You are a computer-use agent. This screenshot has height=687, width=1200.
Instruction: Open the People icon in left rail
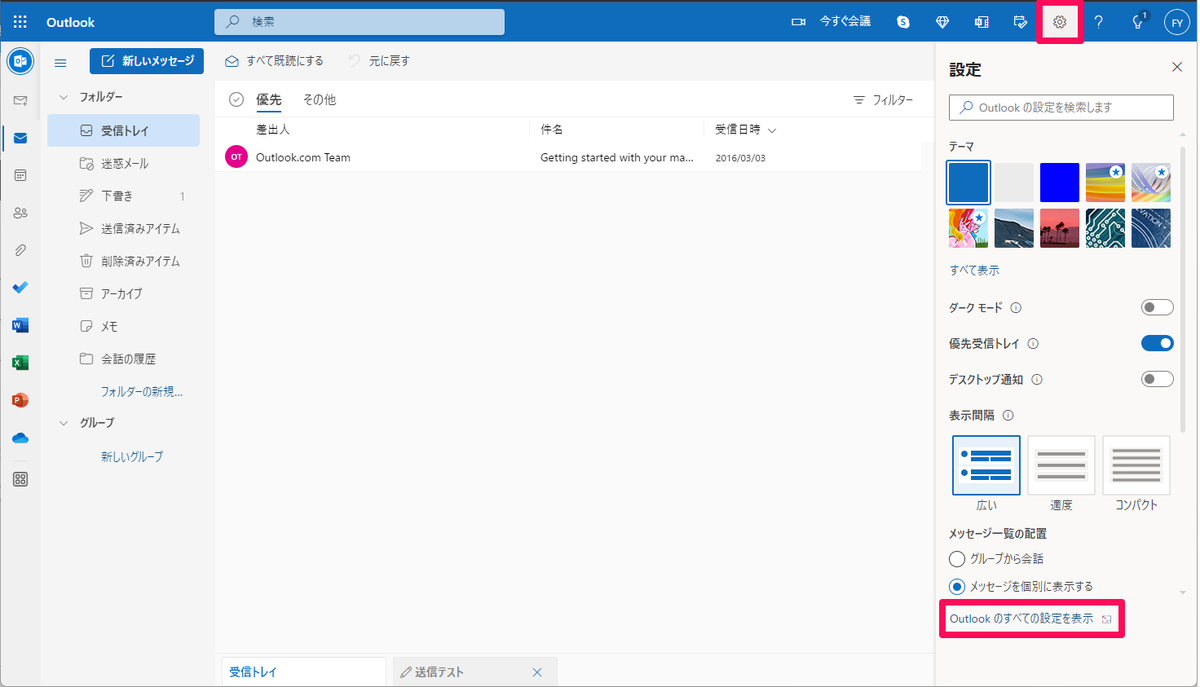(20, 212)
